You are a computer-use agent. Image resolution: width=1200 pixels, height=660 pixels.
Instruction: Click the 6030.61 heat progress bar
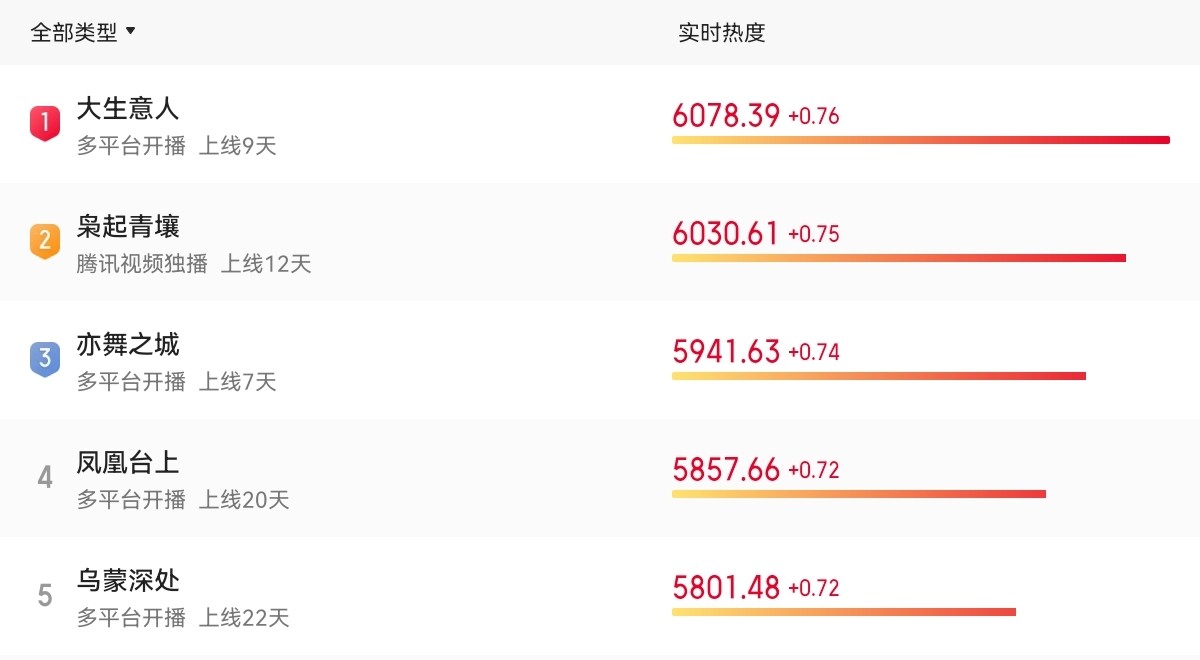click(898, 258)
